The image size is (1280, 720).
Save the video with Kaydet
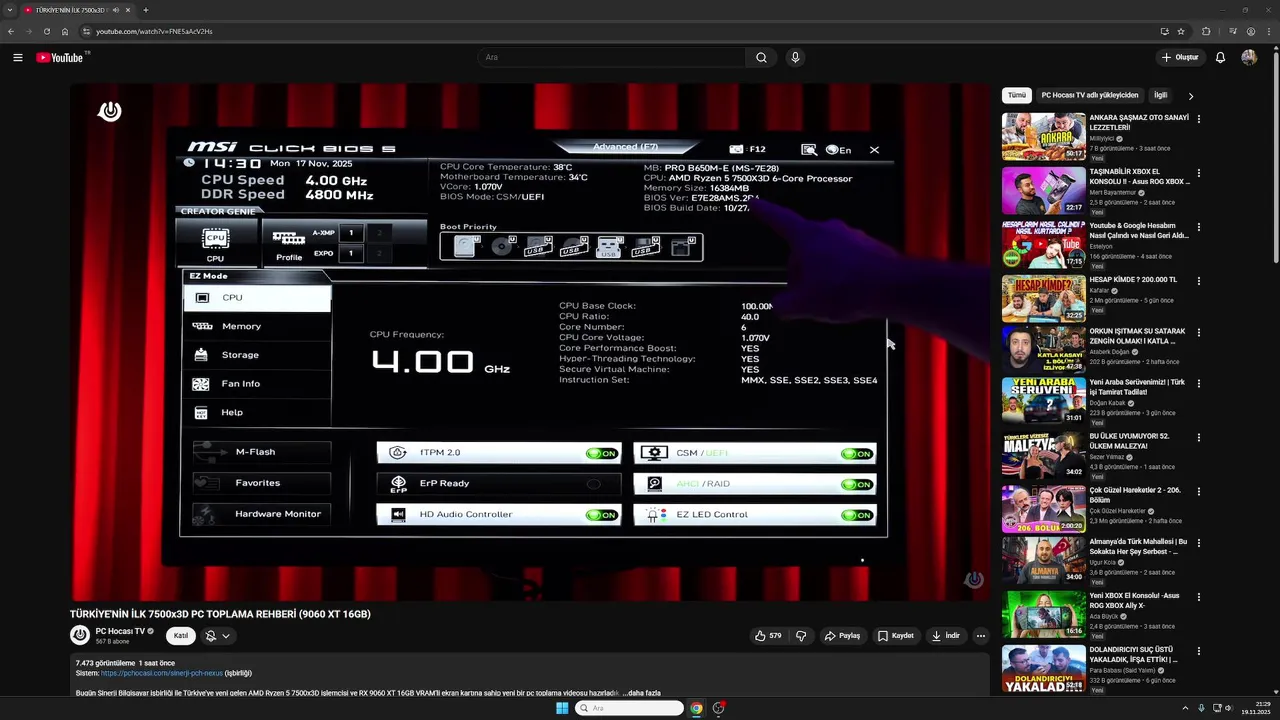[895, 635]
